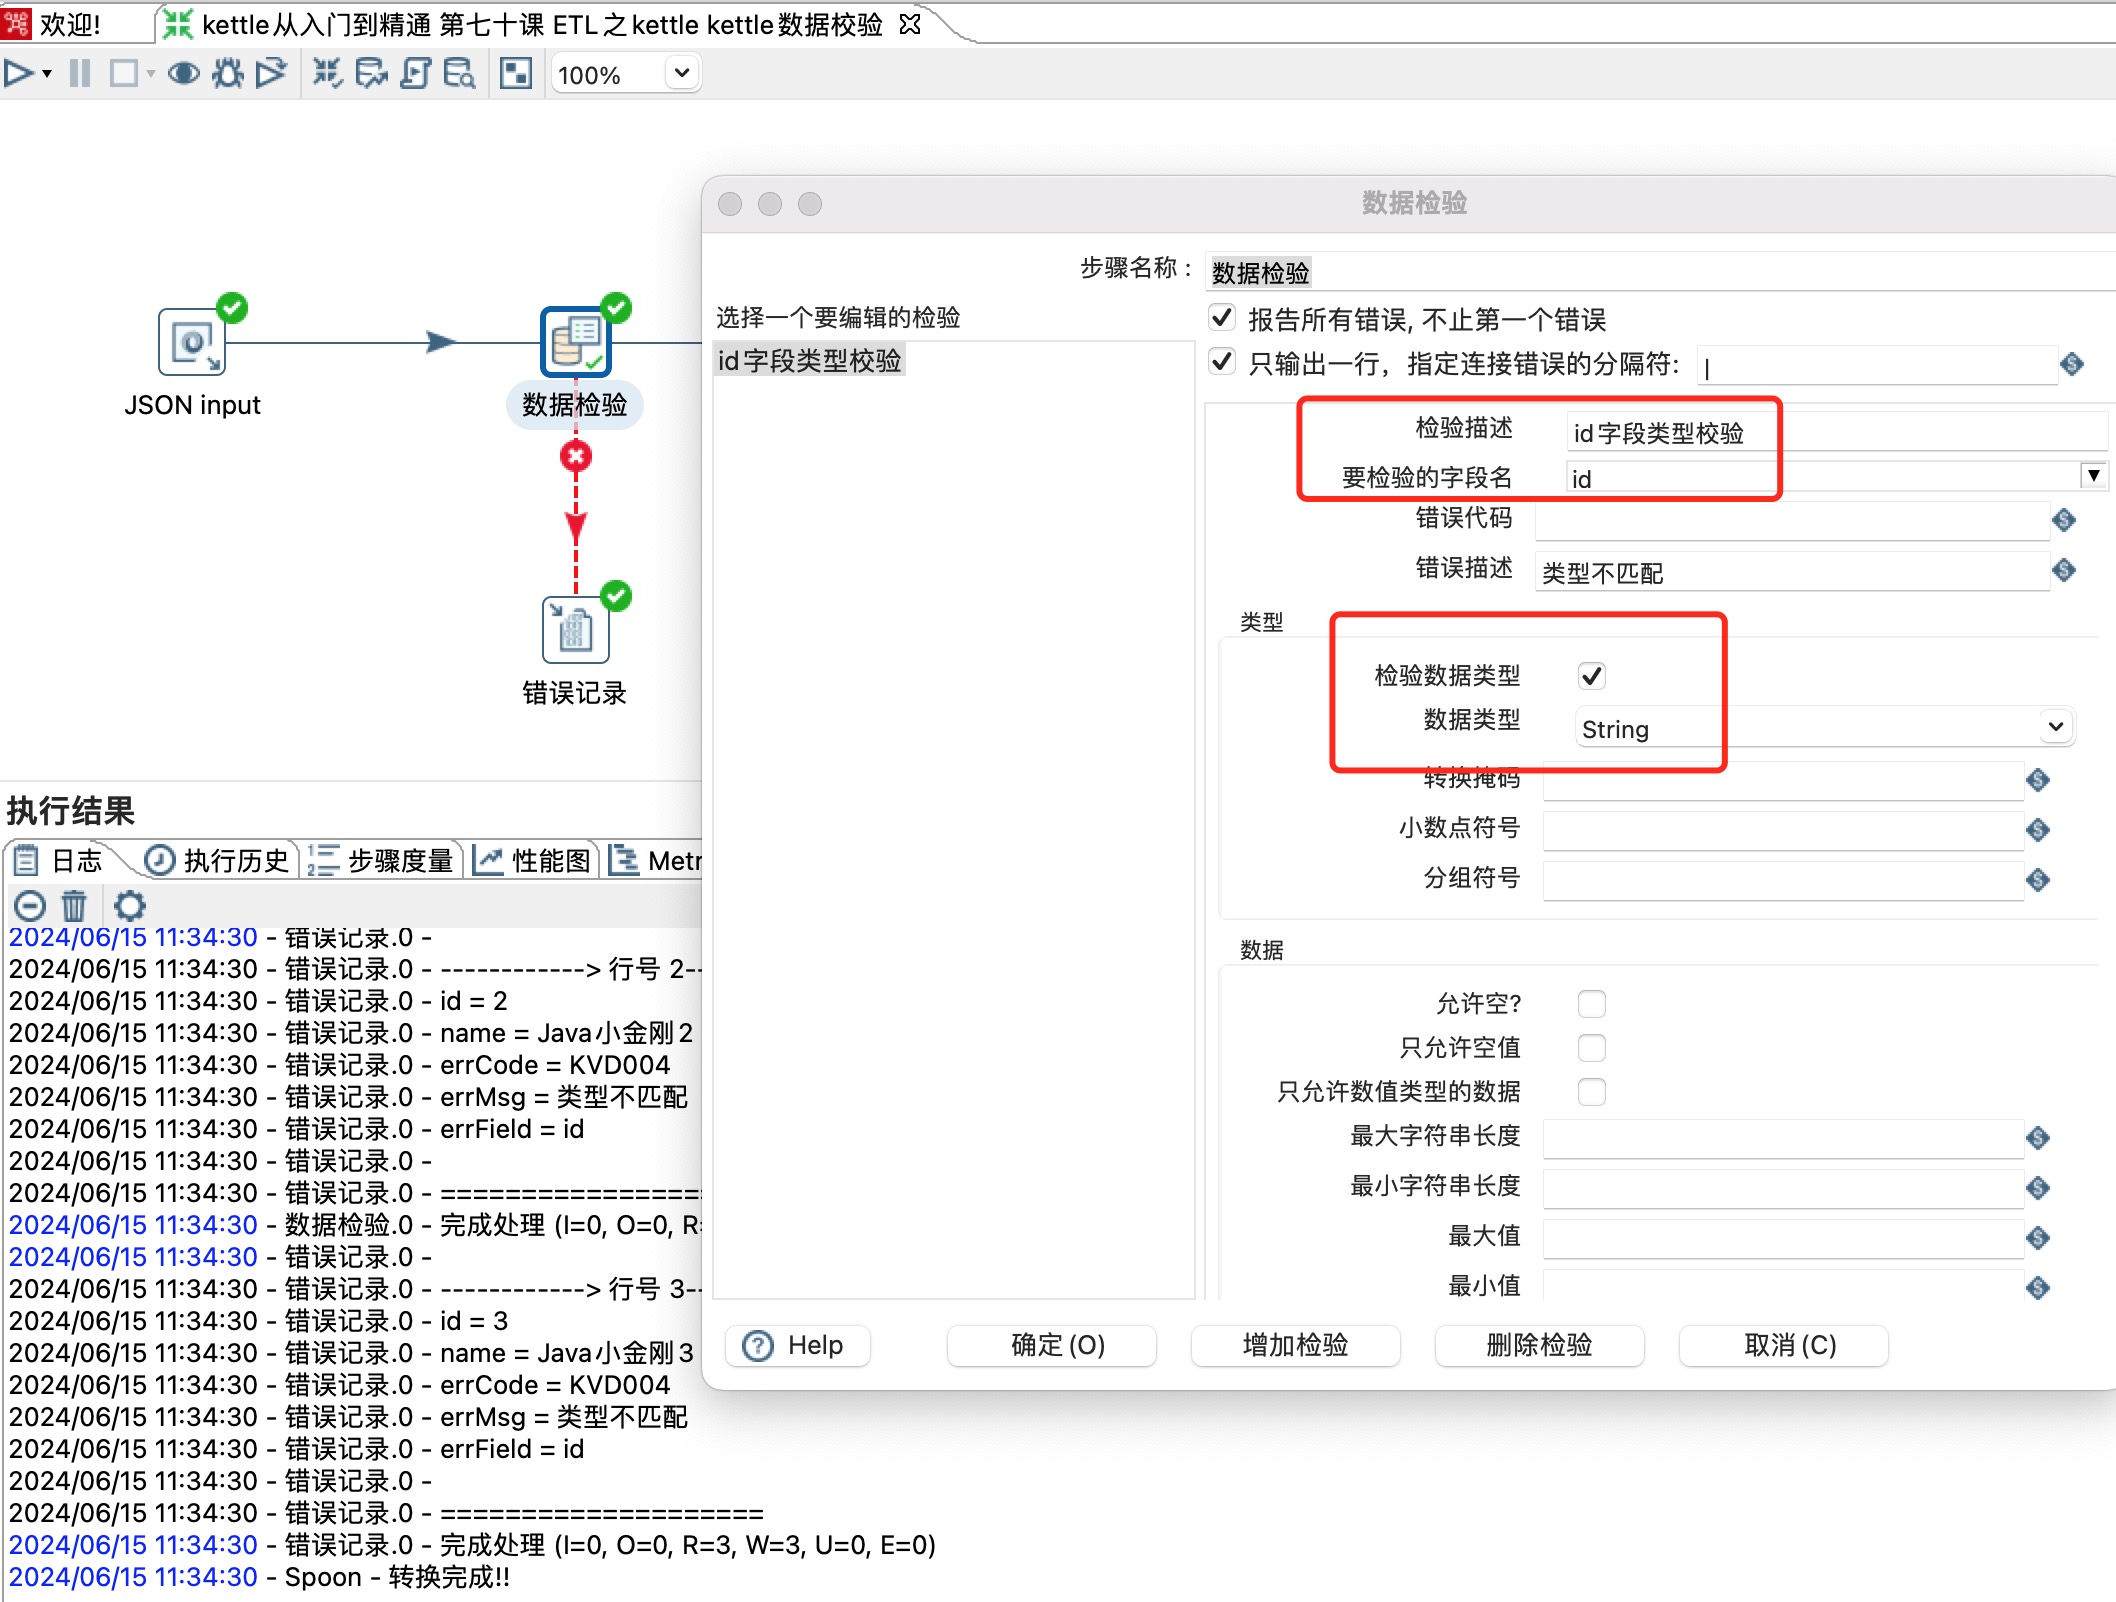Switch to the 执行历史 tab

(x=218, y=860)
